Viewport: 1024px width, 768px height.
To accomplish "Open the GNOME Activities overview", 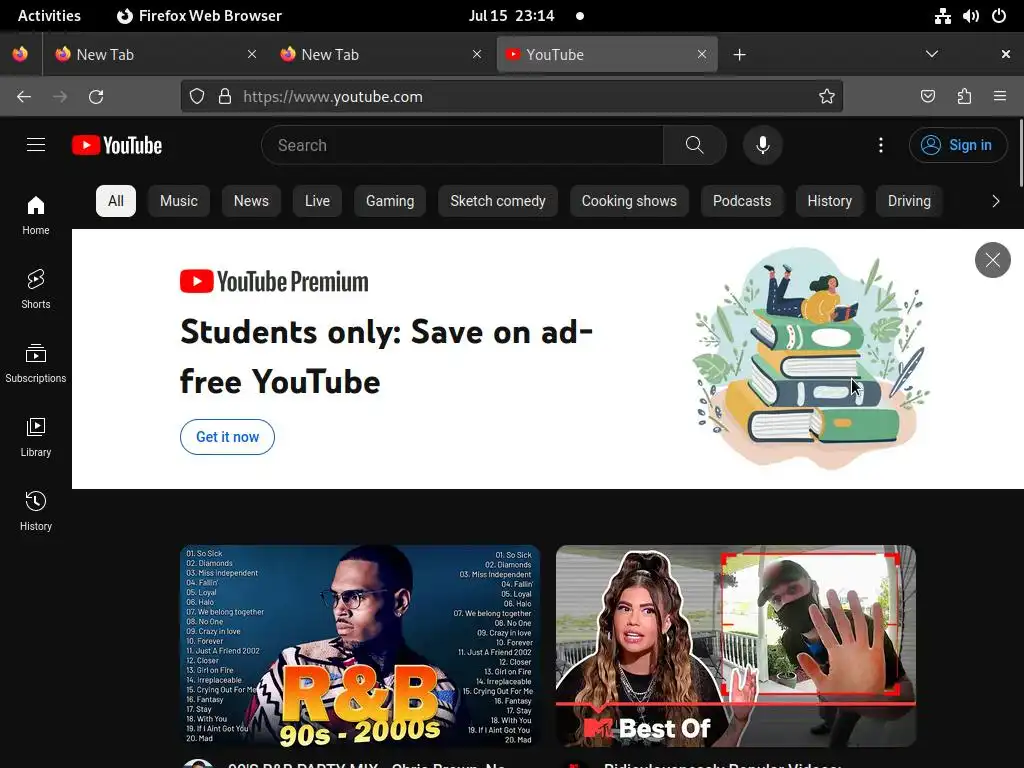I will click(x=50, y=16).
